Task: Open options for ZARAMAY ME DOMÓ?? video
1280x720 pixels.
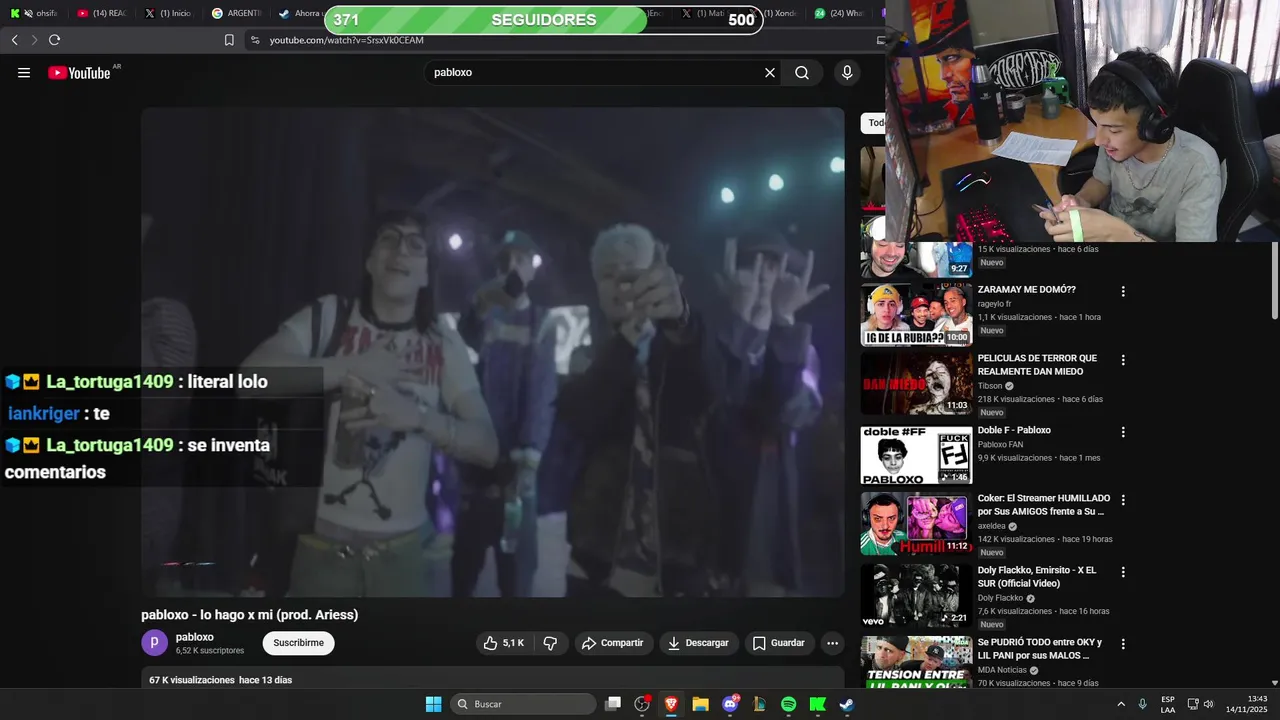Action: click(x=1123, y=292)
